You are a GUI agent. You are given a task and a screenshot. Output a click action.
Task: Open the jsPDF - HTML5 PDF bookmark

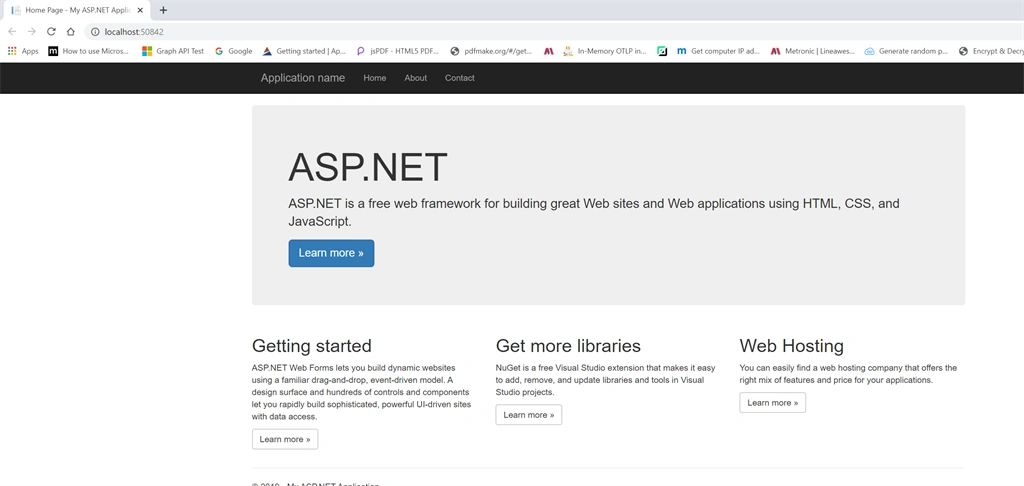[398, 51]
